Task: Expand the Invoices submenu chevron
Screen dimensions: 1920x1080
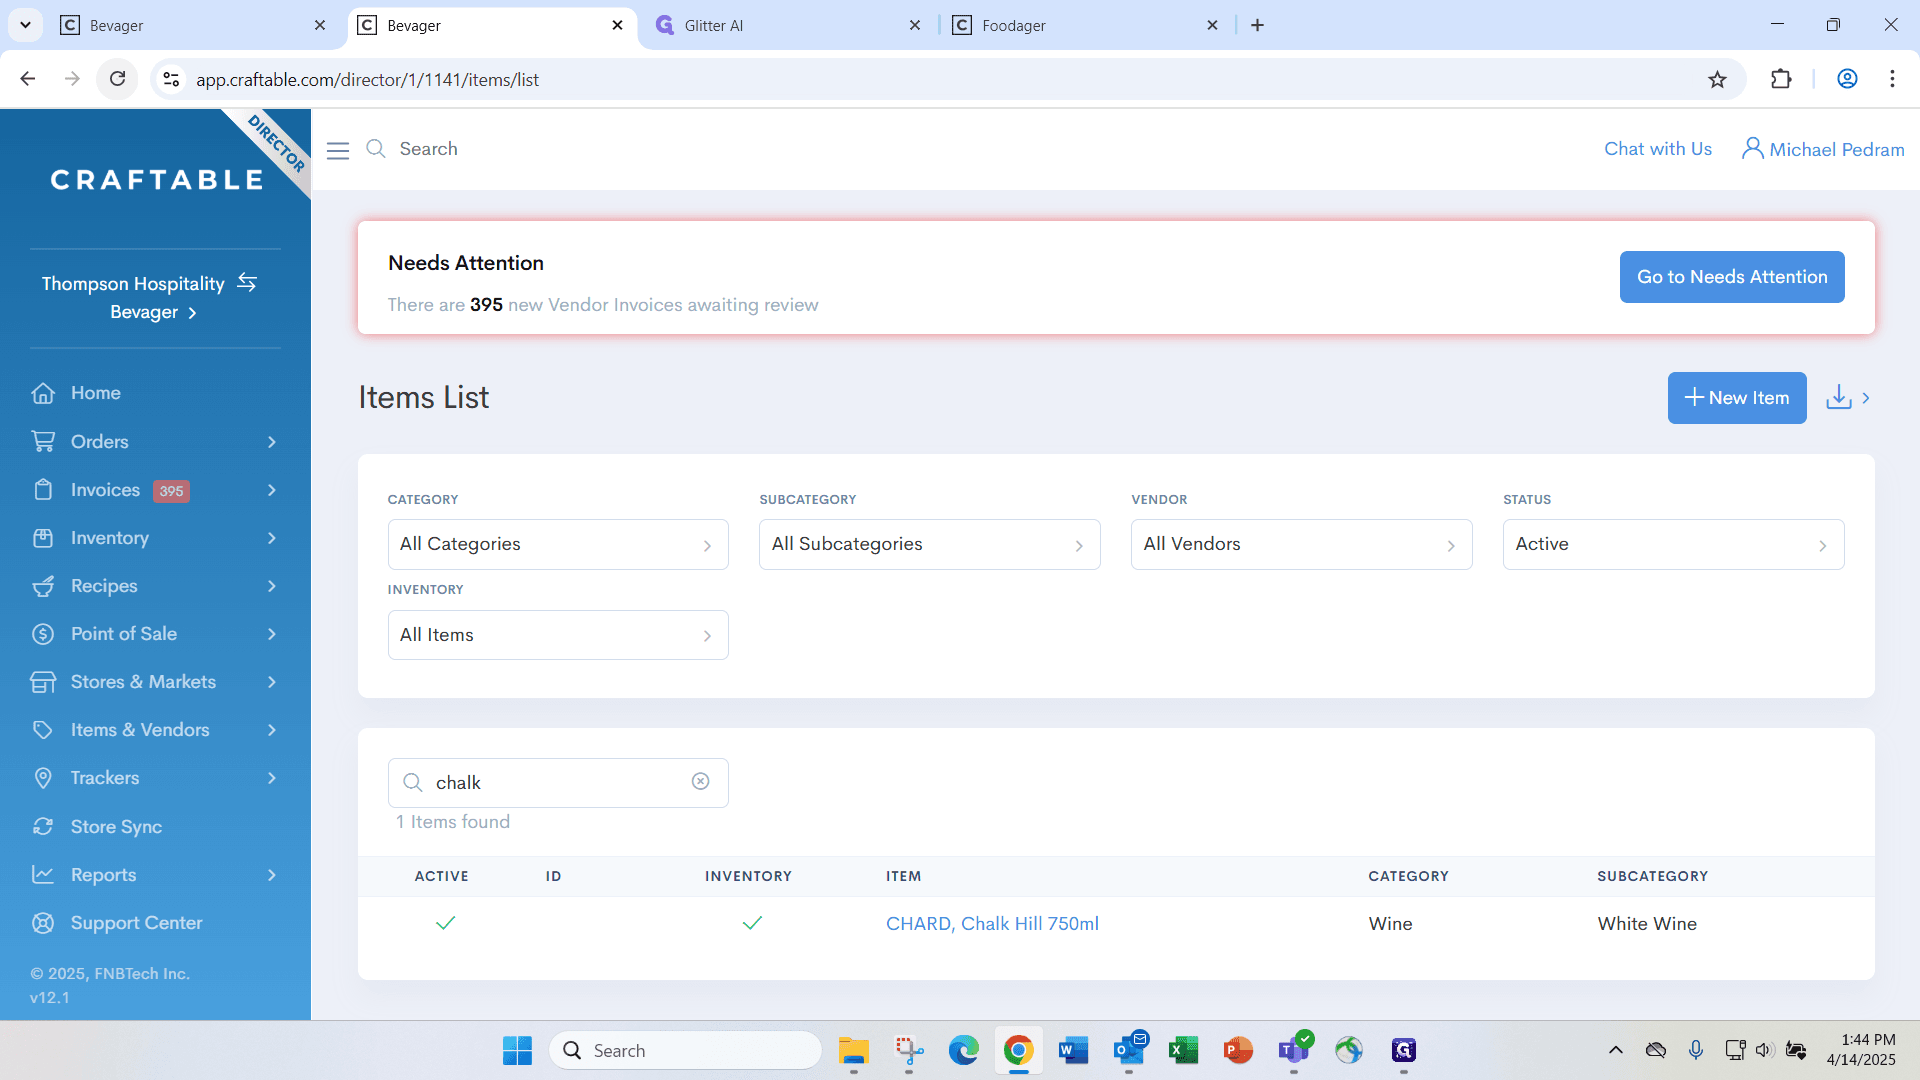Action: pyautogui.click(x=272, y=490)
